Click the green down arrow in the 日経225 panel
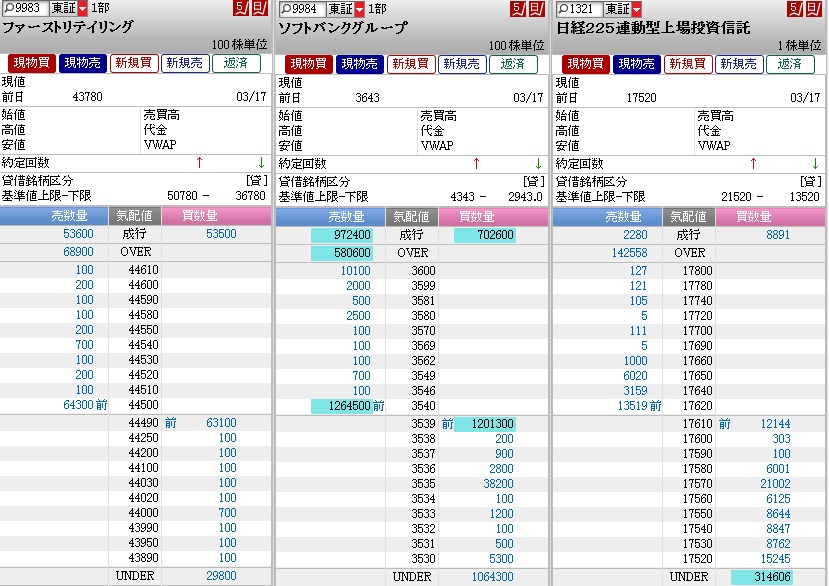Image resolution: width=829 pixels, height=586 pixels. tap(815, 163)
